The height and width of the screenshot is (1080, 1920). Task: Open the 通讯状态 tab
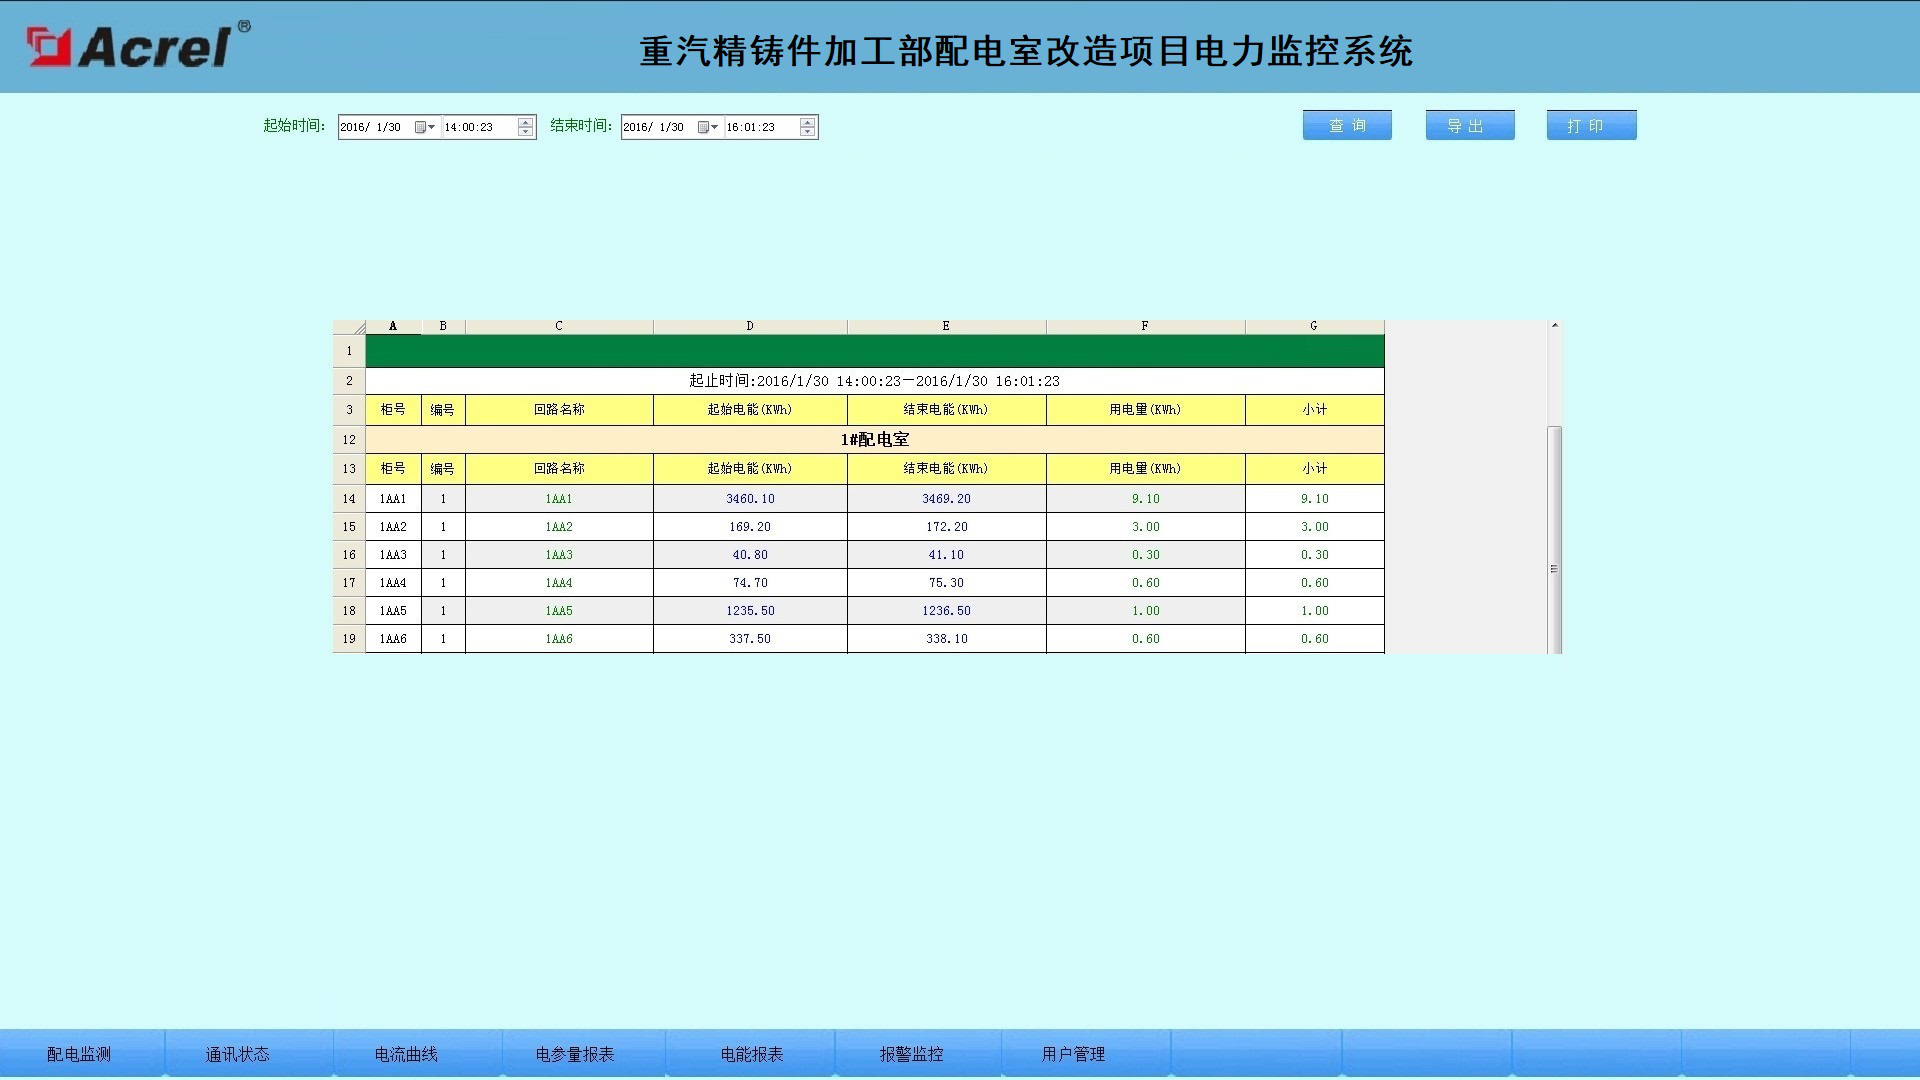[x=238, y=1054]
